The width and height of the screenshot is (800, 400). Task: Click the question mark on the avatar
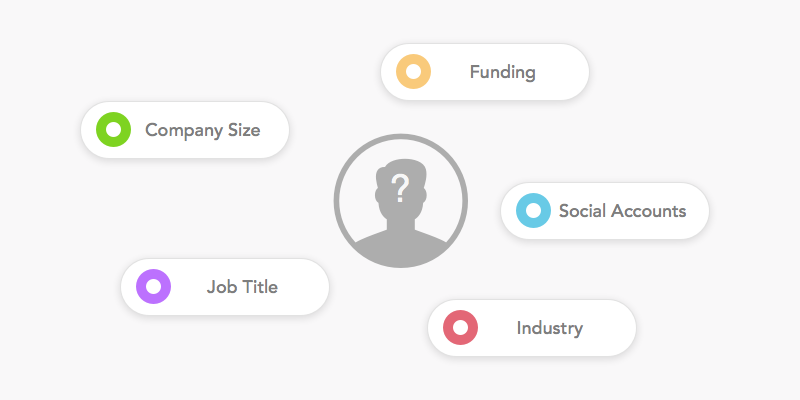[x=401, y=188]
